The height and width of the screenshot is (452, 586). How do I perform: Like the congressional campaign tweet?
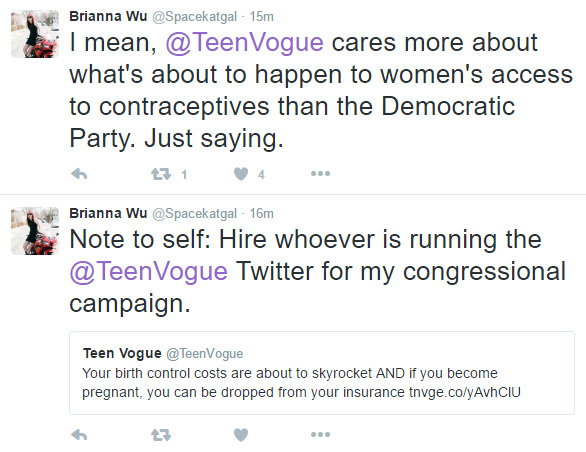click(241, 434)
